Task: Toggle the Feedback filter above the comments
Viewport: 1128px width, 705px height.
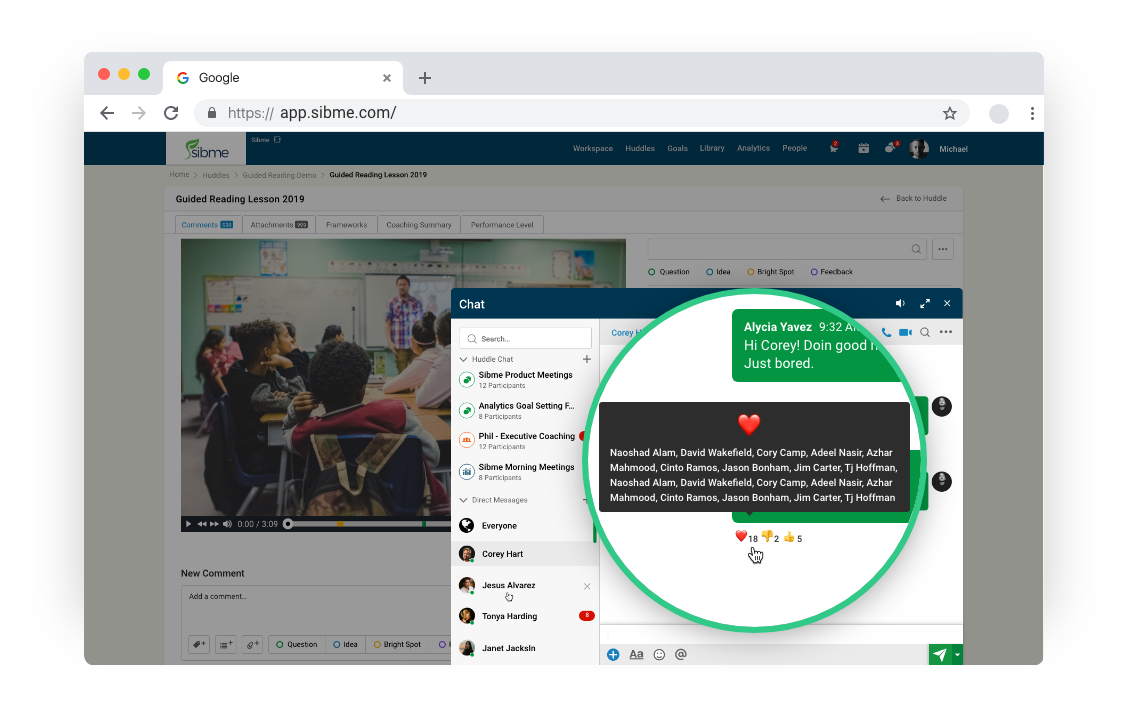Action: 832,272
